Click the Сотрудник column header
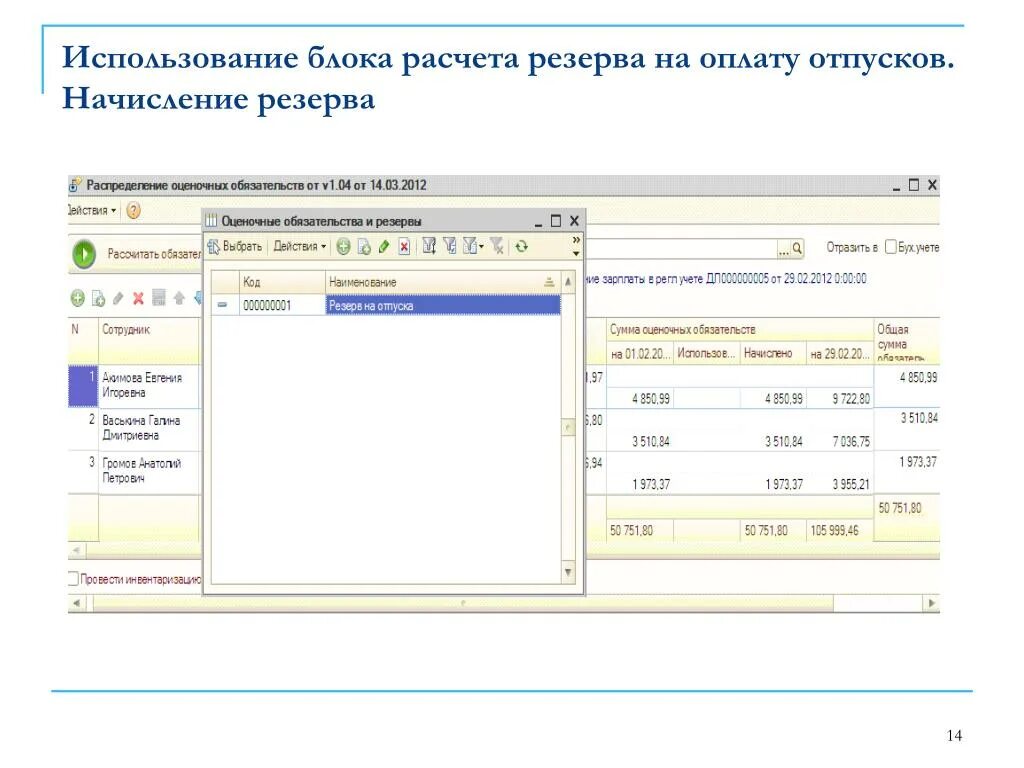 (149, 340)
